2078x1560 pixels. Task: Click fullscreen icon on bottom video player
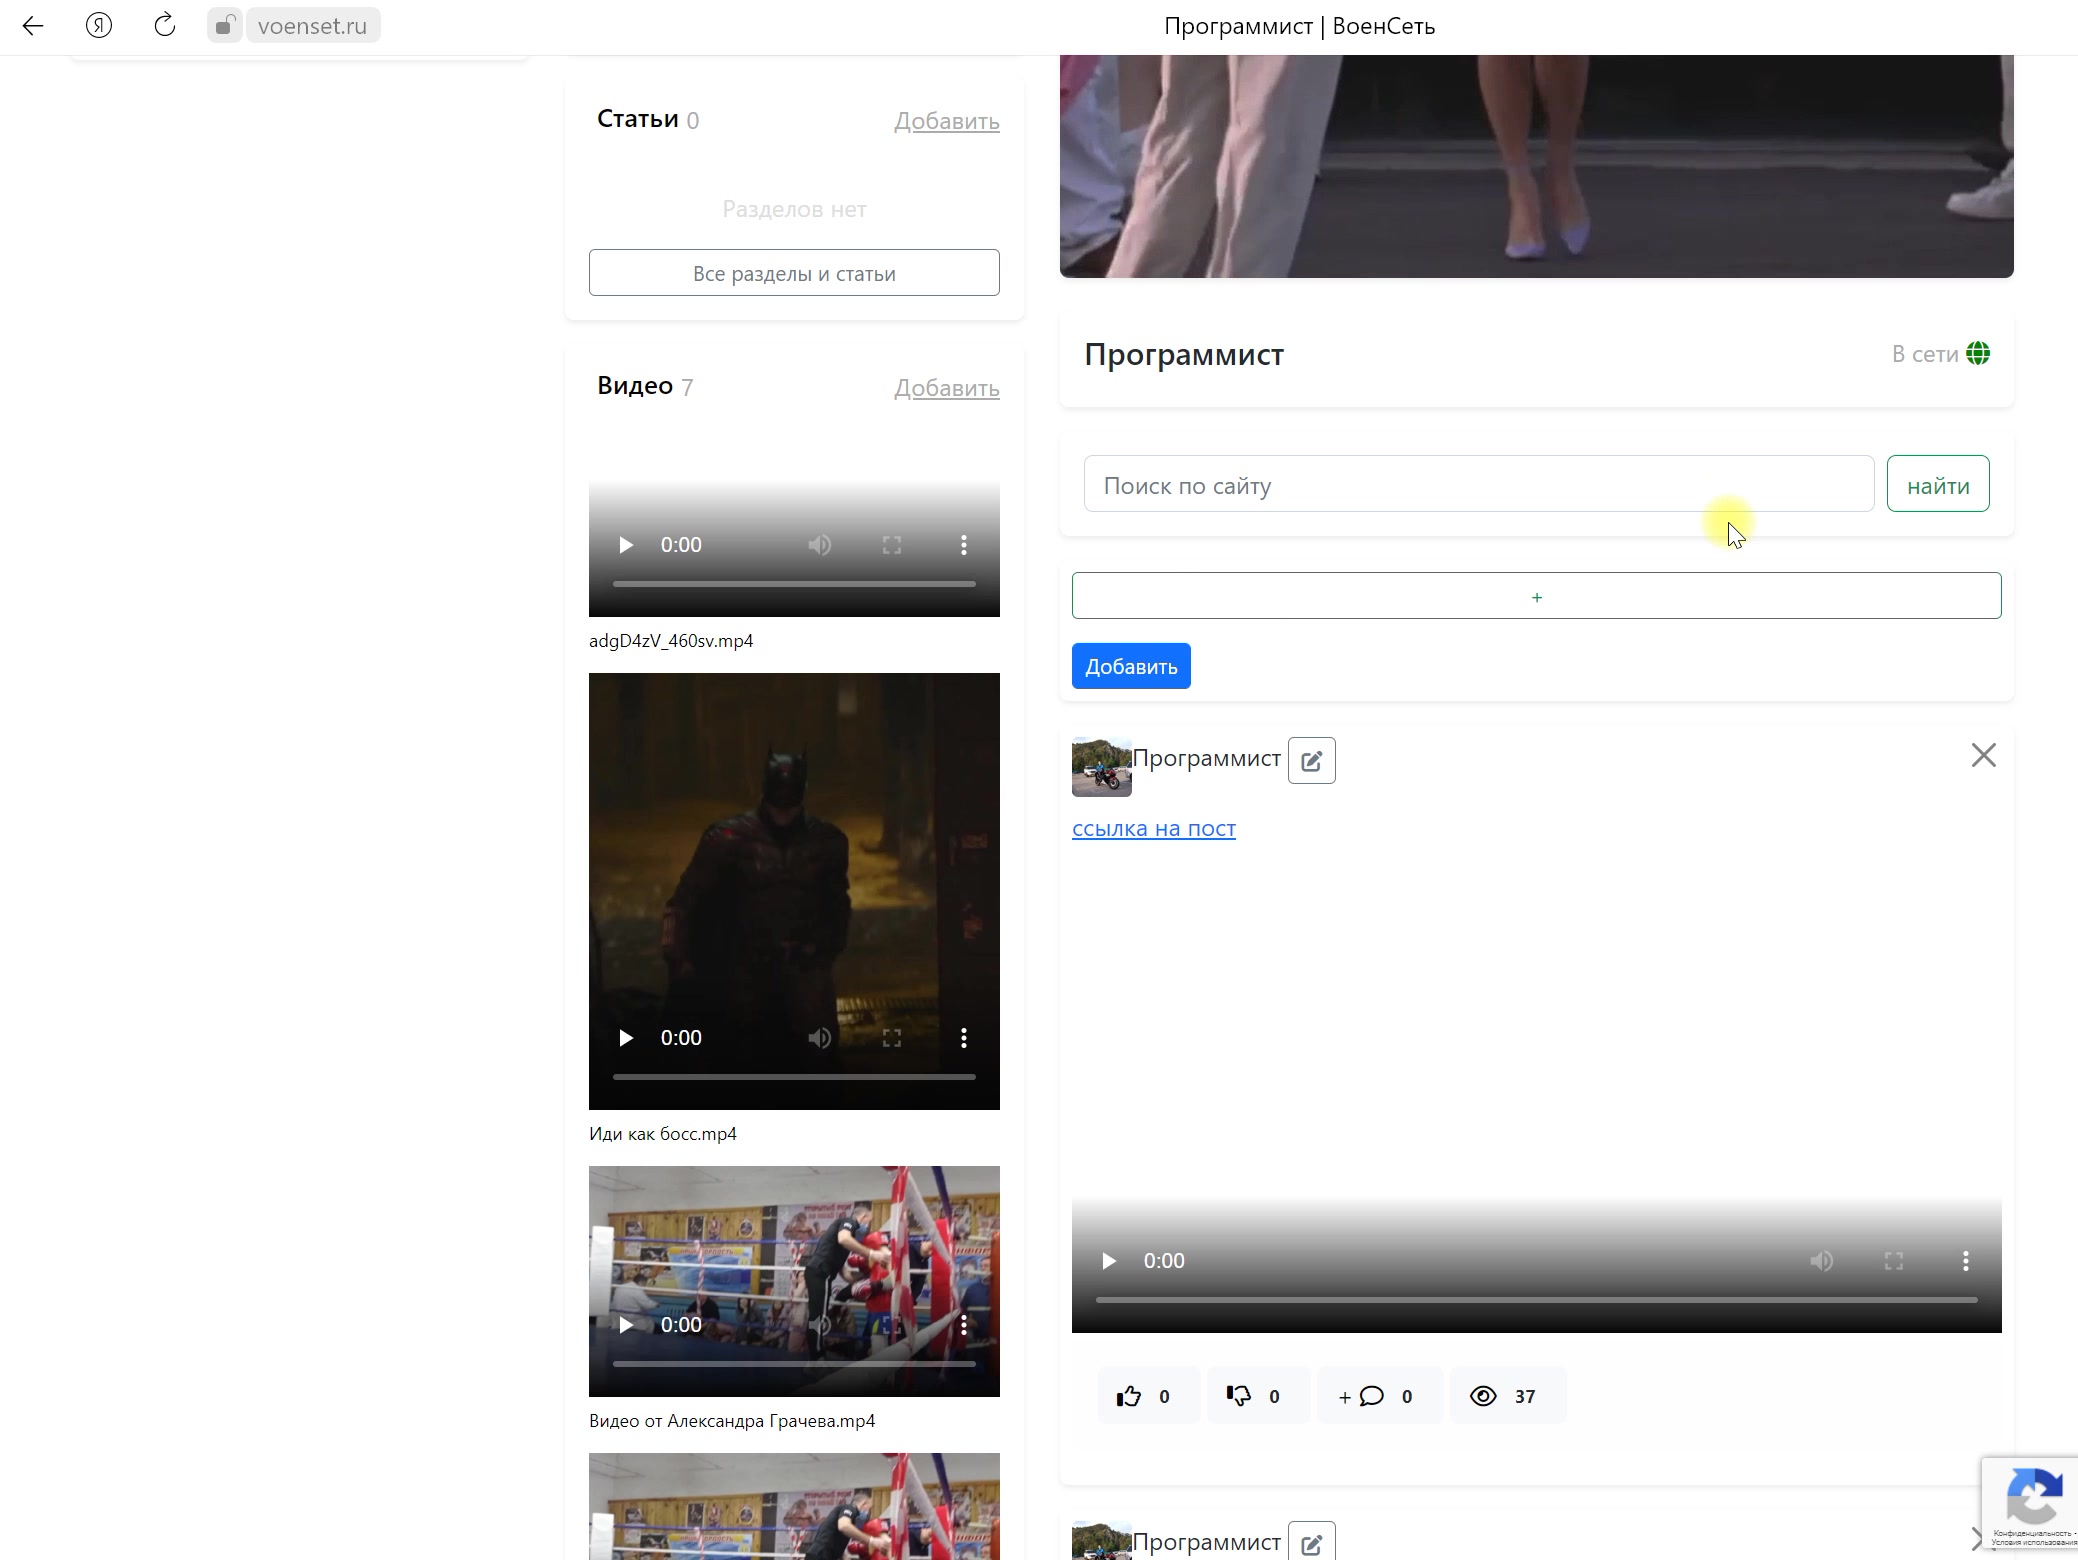click(x=1893, y=1260)
